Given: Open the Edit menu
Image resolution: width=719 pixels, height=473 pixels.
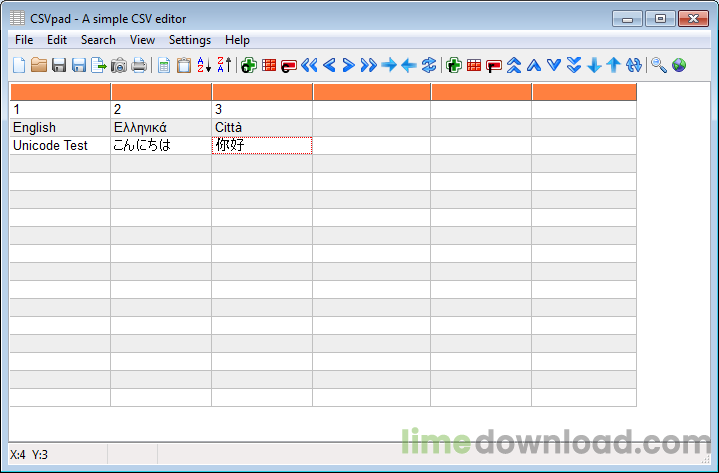Looking at the screenshot, I should coord(57,40).
